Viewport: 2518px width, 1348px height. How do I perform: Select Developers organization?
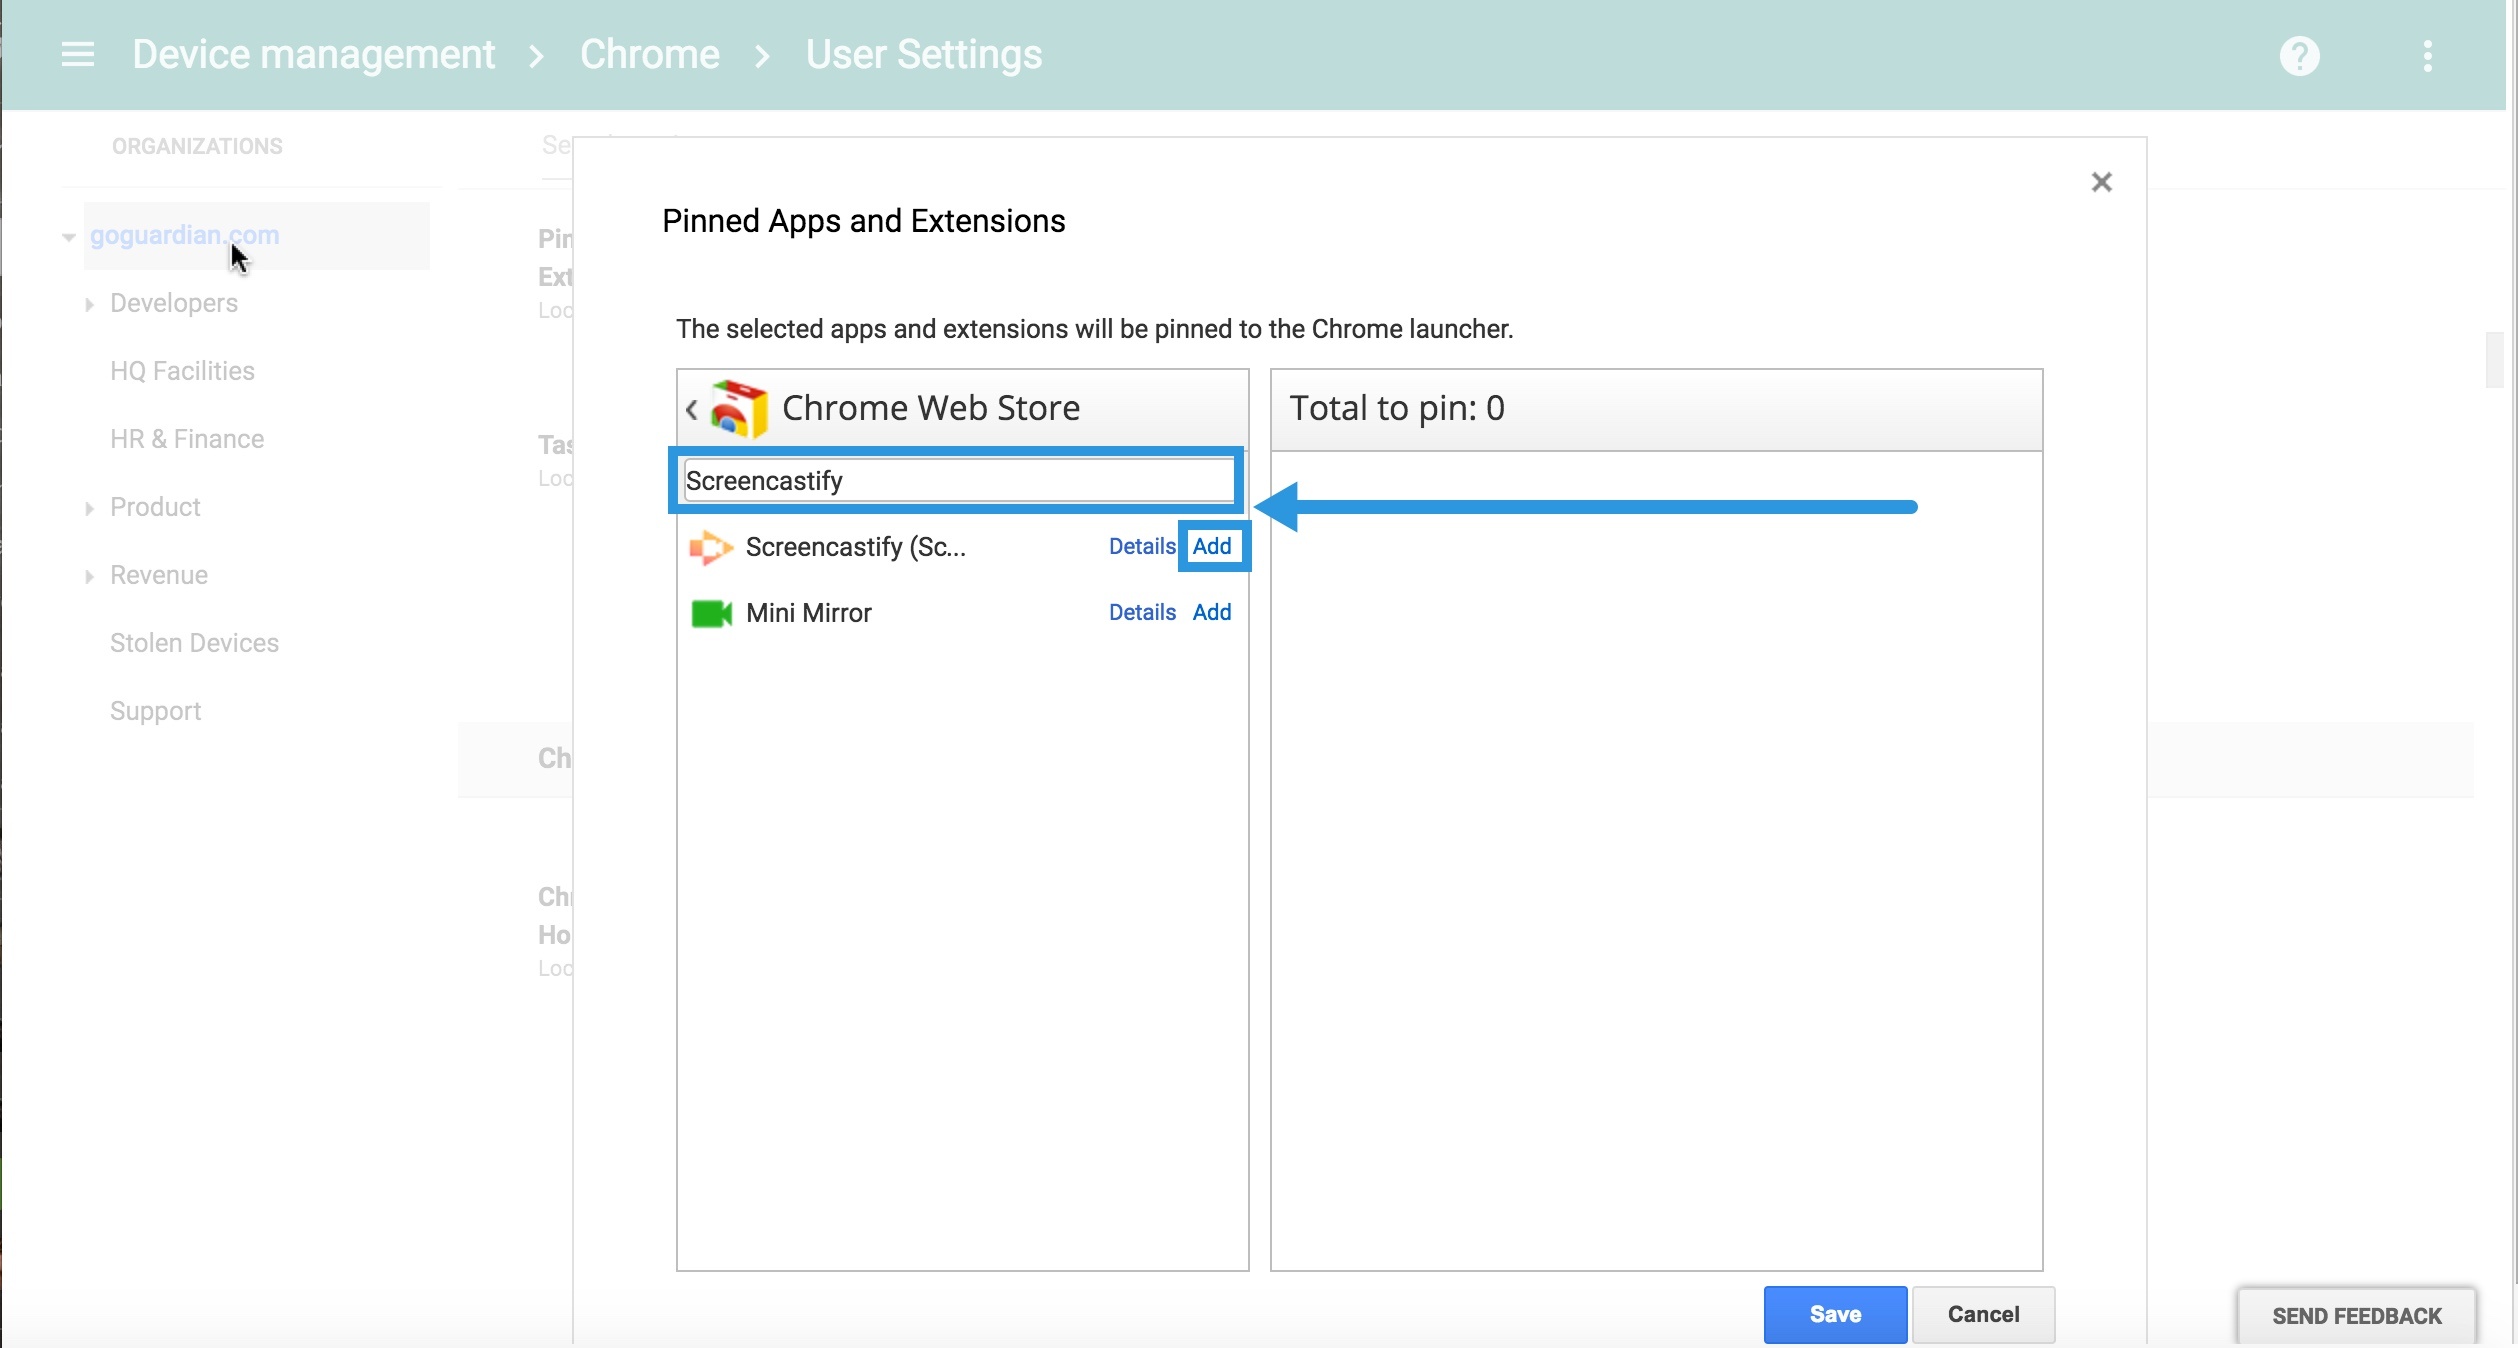coord(174,303)
